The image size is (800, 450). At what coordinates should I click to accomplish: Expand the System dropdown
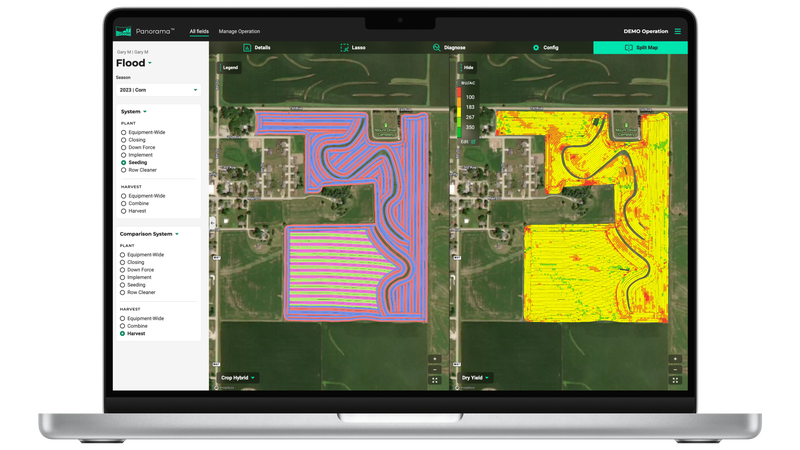pyautogui.click(x=134, y=111)
